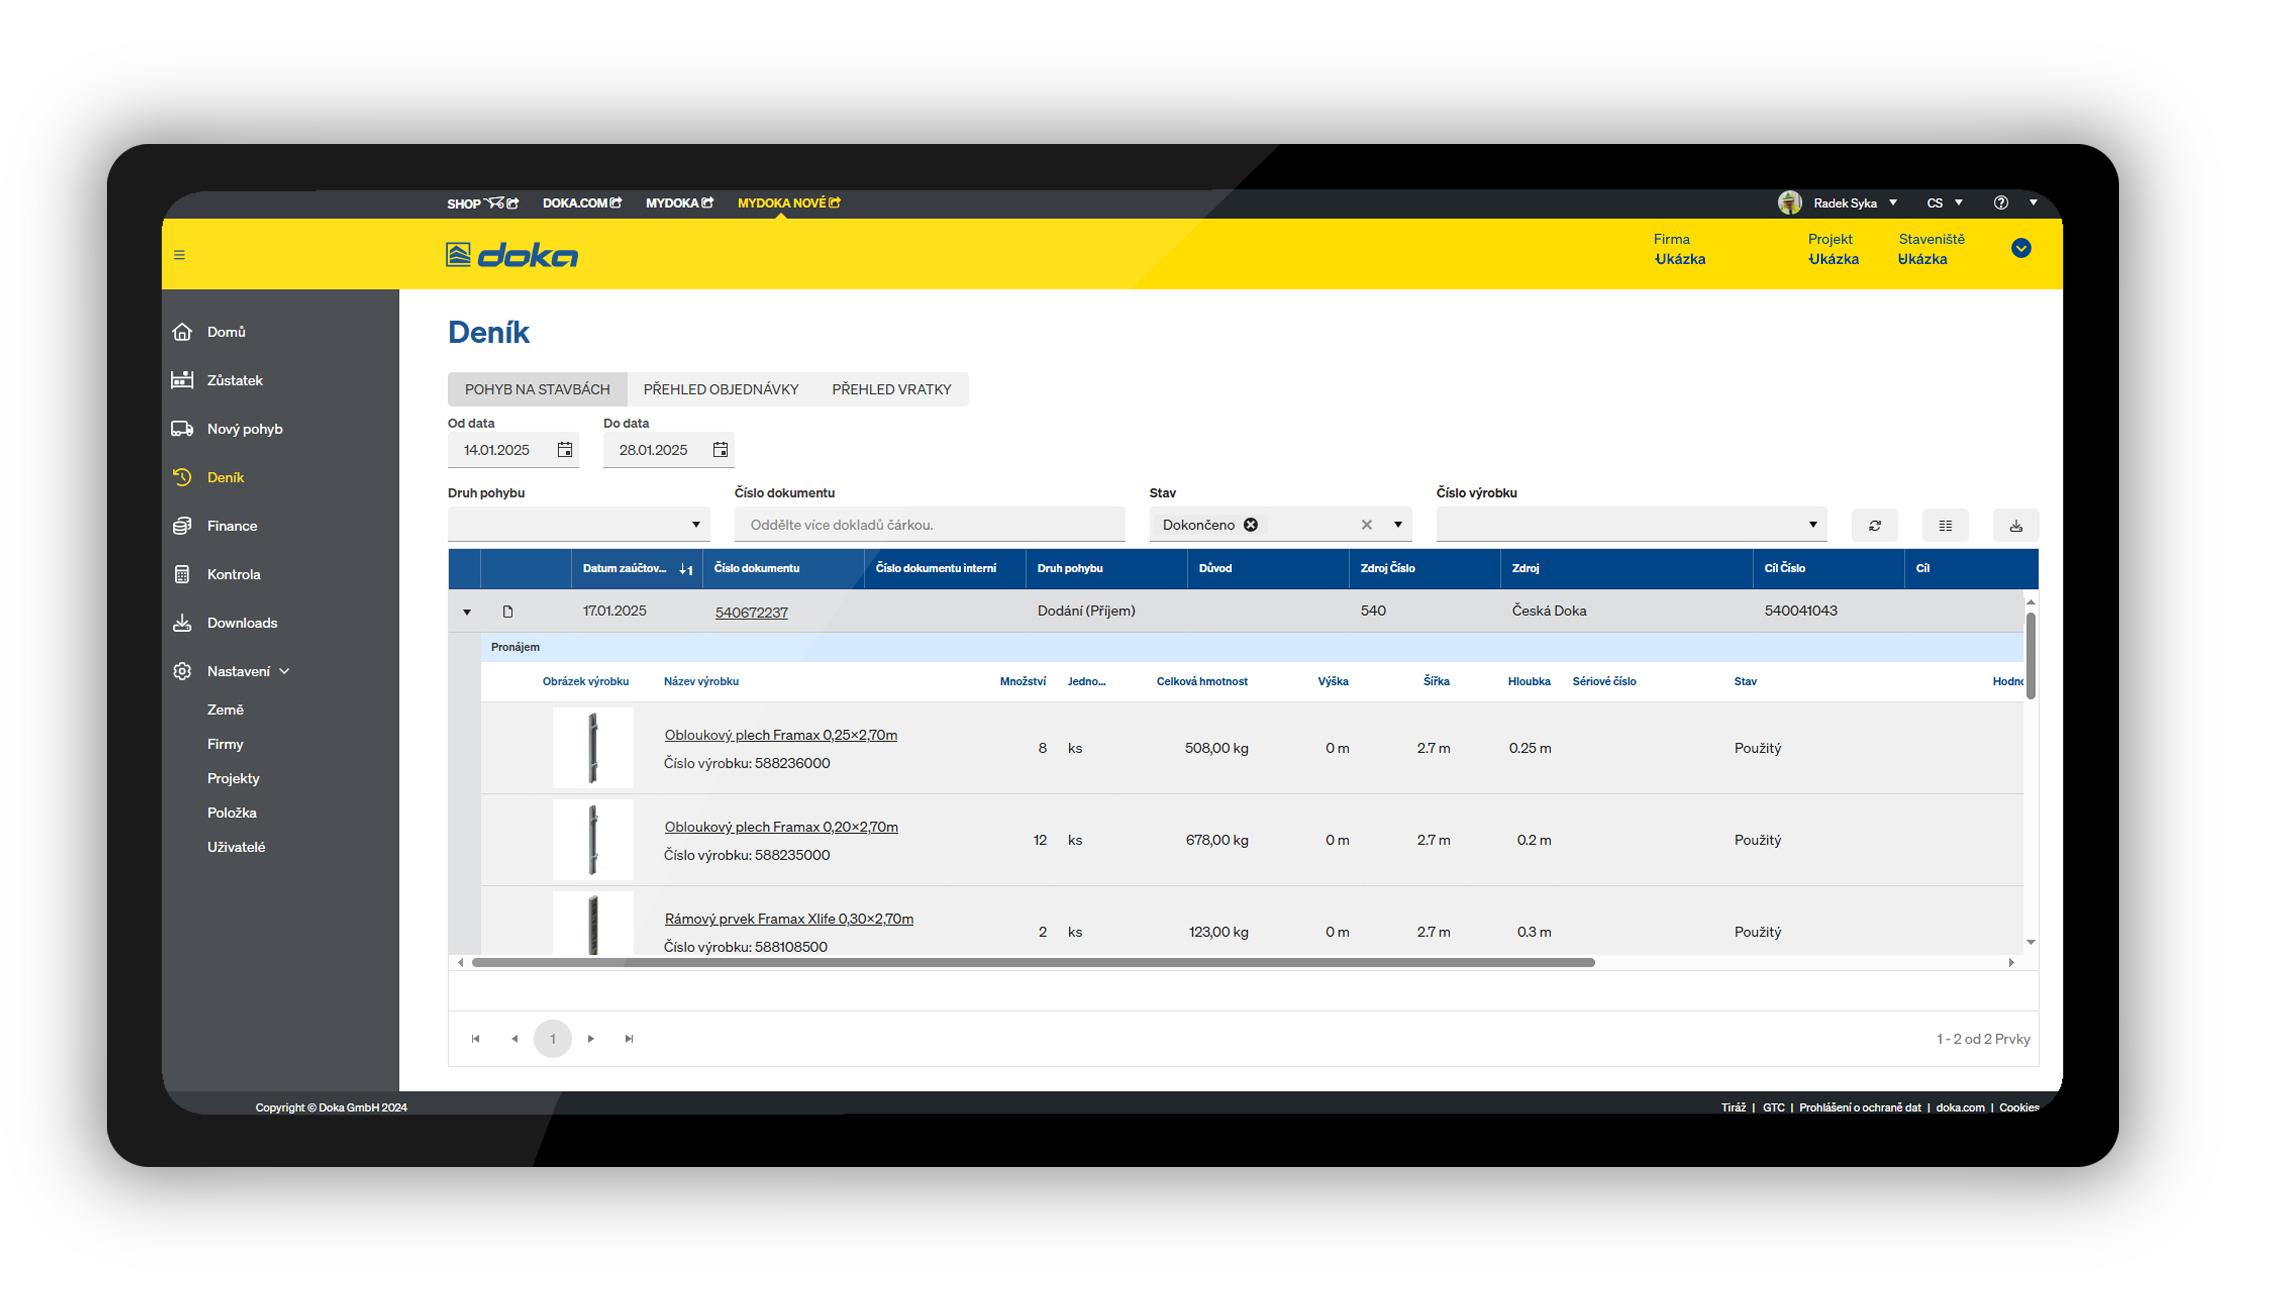Open Obloukový plech Framax 0,25×2,70m link
The image size is (2274, 1312).
781,735
